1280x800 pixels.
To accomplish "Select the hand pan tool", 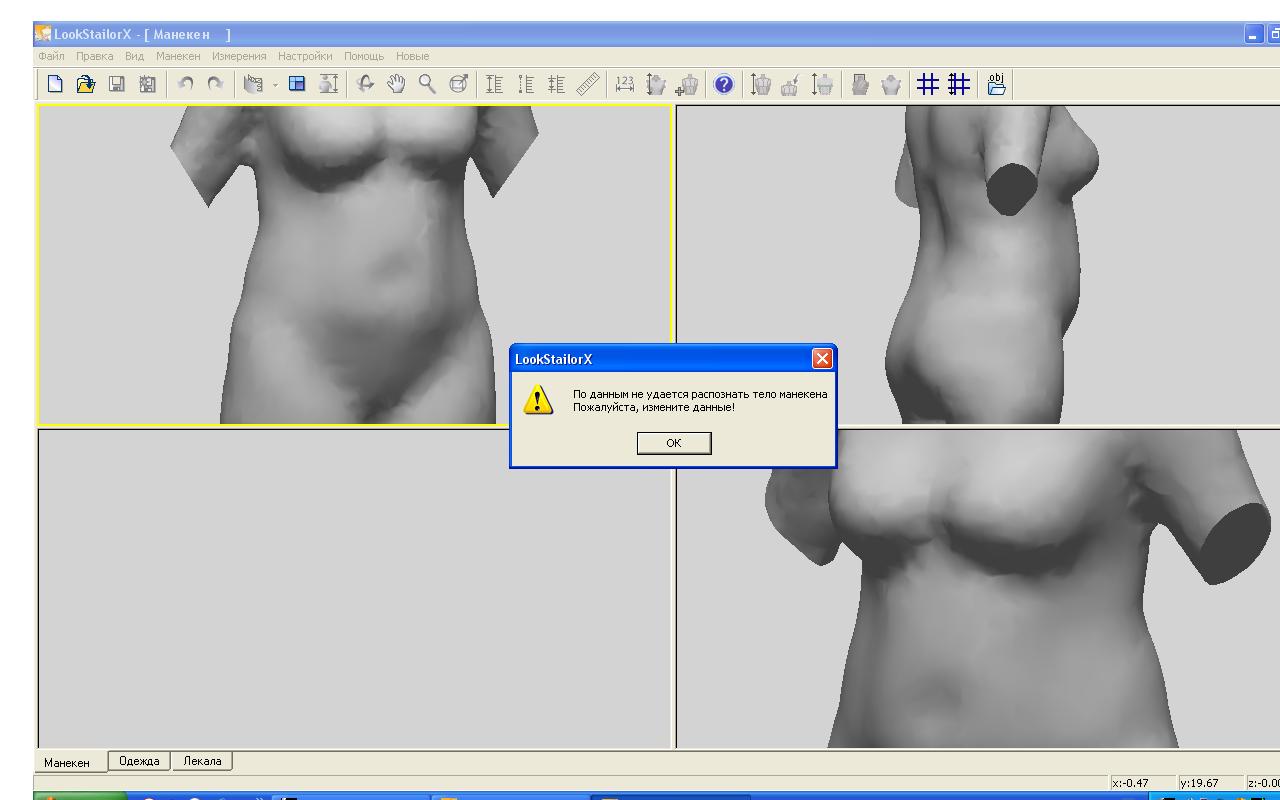I will click(396, 85).
